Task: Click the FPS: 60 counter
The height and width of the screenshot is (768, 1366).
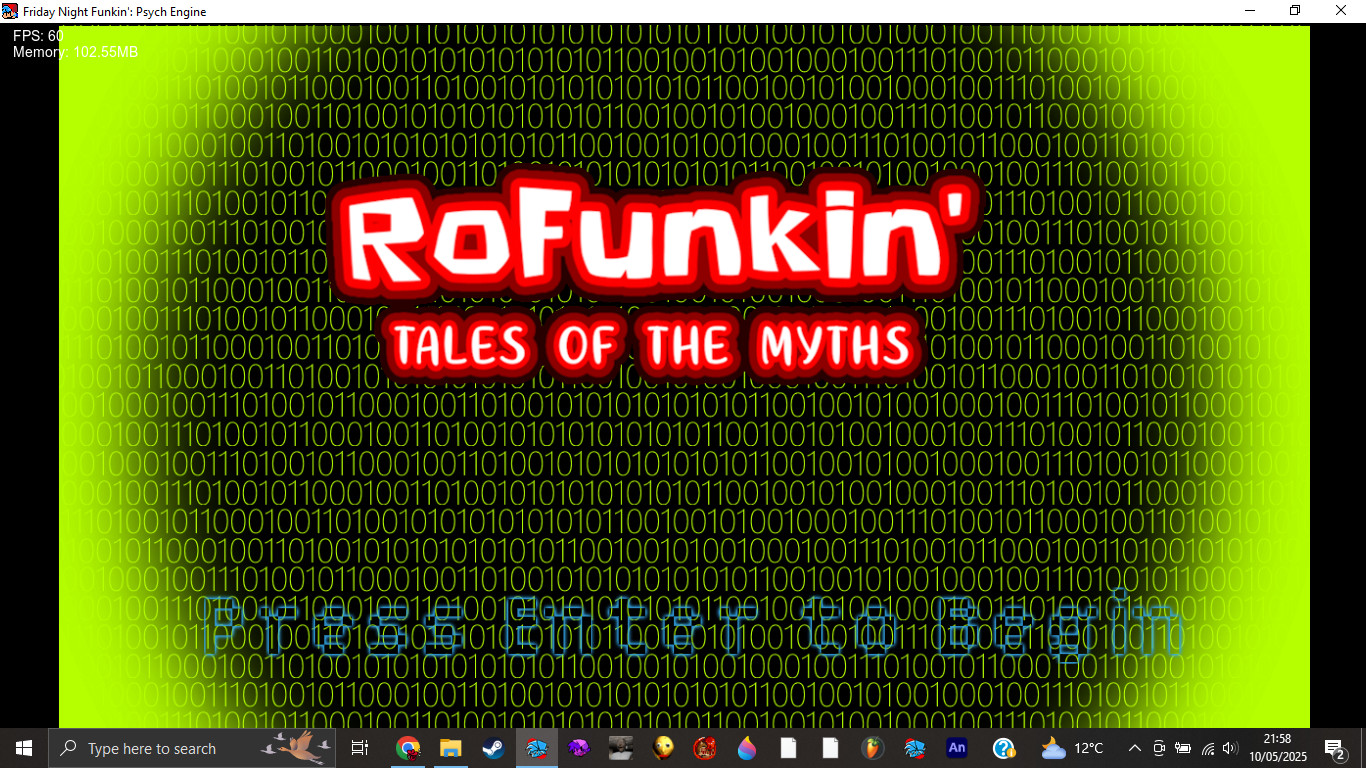Action: [38, 36]
